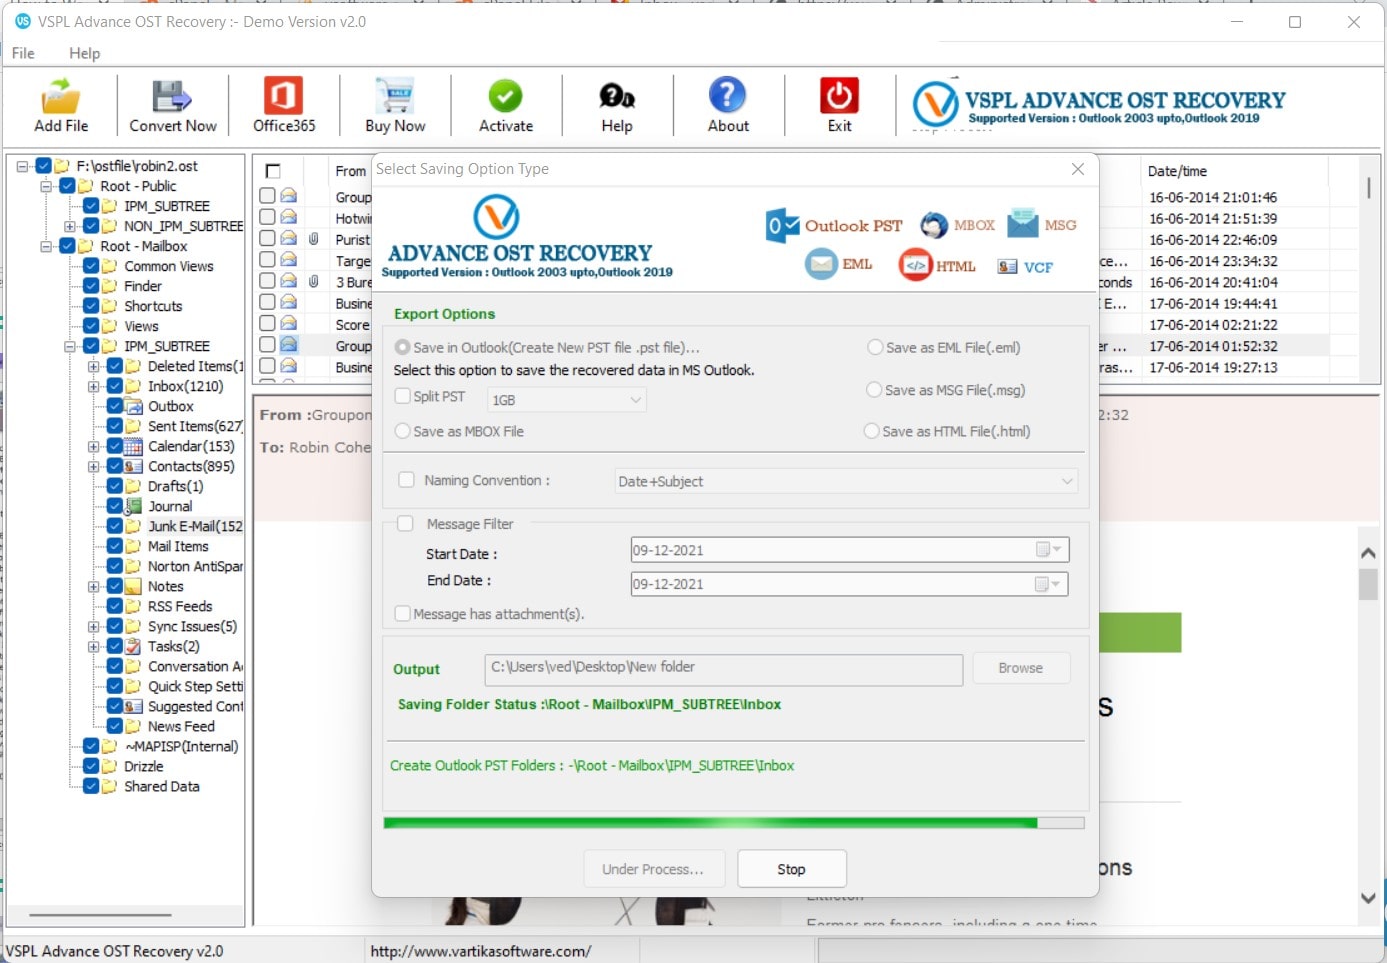Open the Help menu in menu bar
1387x963 pixels.
(84, 53)
